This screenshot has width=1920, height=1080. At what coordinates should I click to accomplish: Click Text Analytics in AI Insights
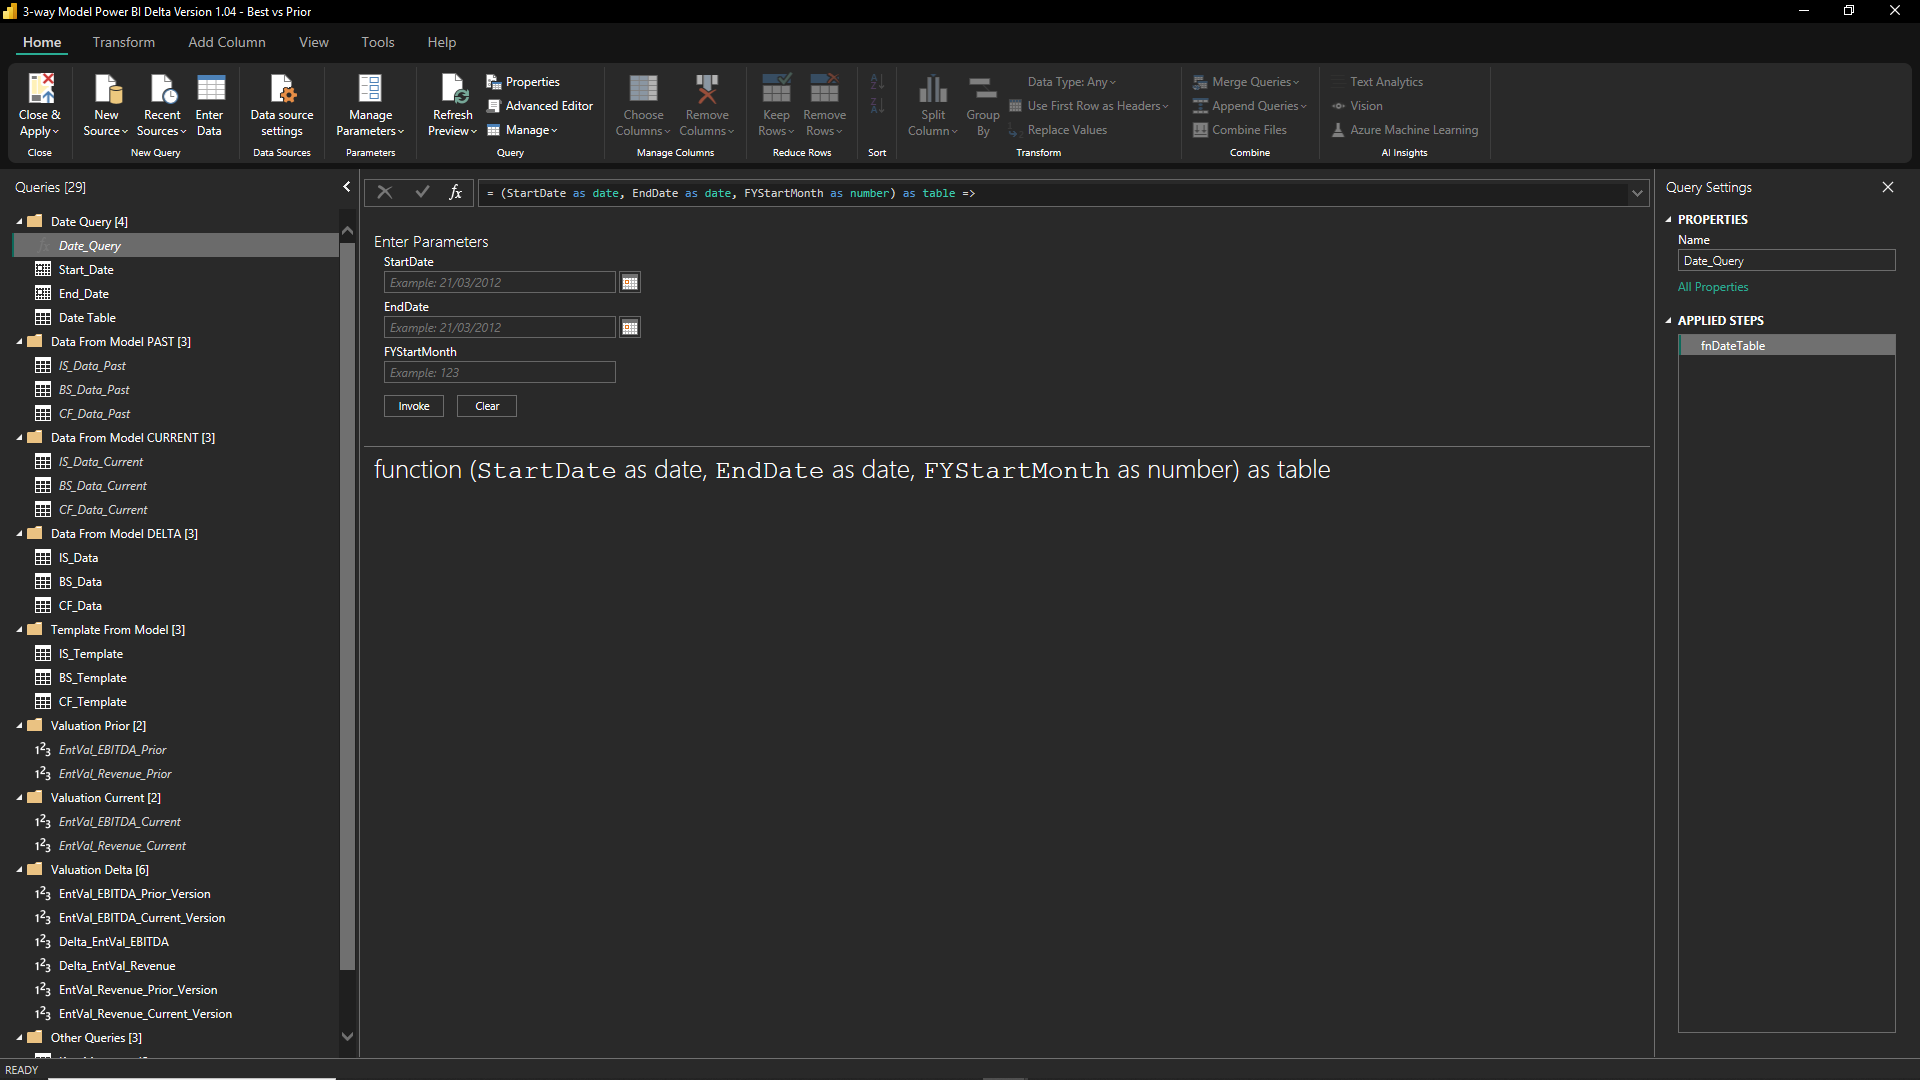[x=1377, y=82]
